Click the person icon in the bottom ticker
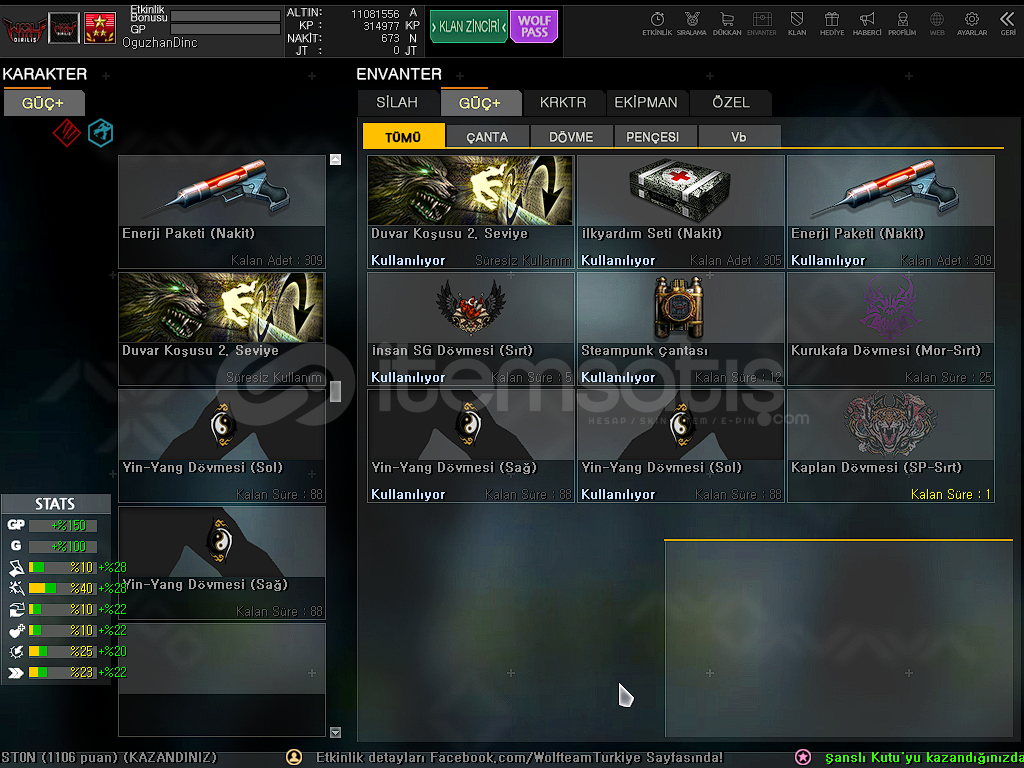The image size is (1024, 768). (x=295, y=757)
